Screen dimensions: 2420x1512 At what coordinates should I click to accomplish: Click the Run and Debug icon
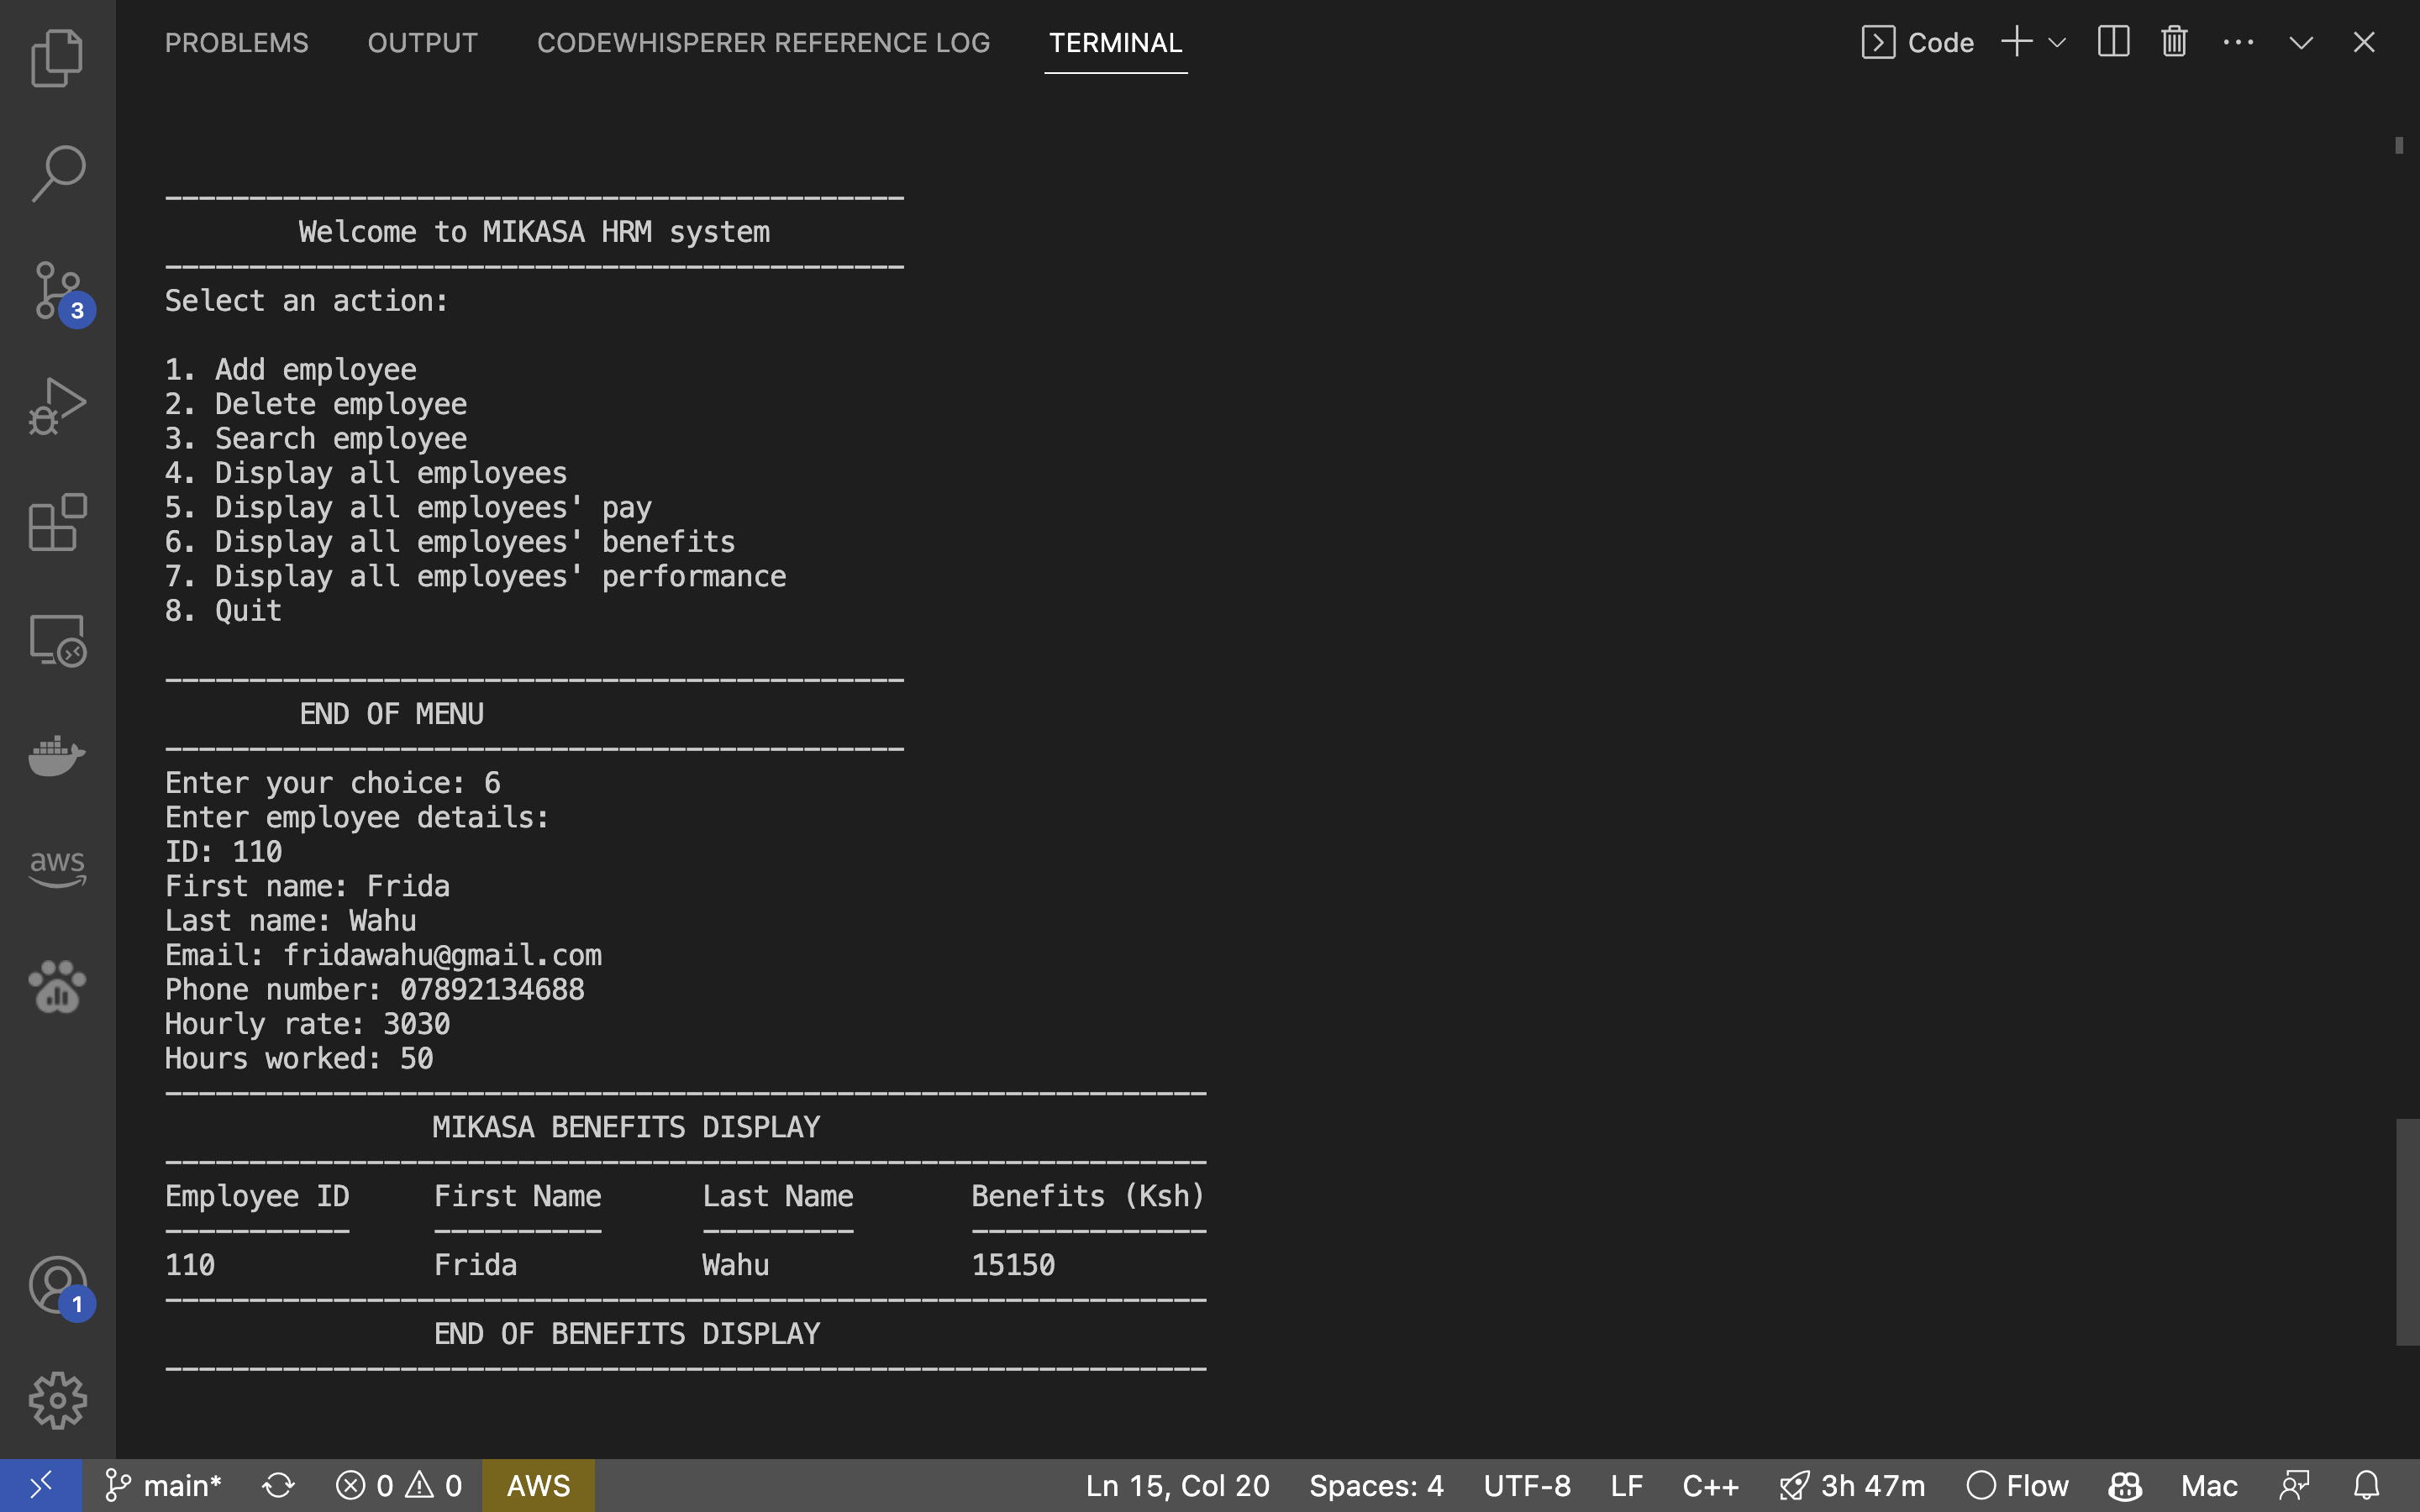click(57, 406)
